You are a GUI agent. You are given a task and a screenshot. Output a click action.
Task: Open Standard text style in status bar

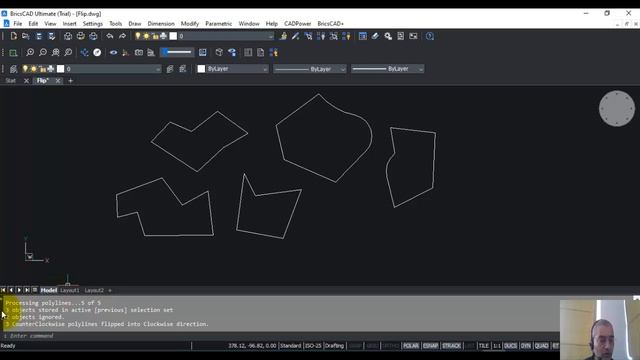(x=290, y=346)
